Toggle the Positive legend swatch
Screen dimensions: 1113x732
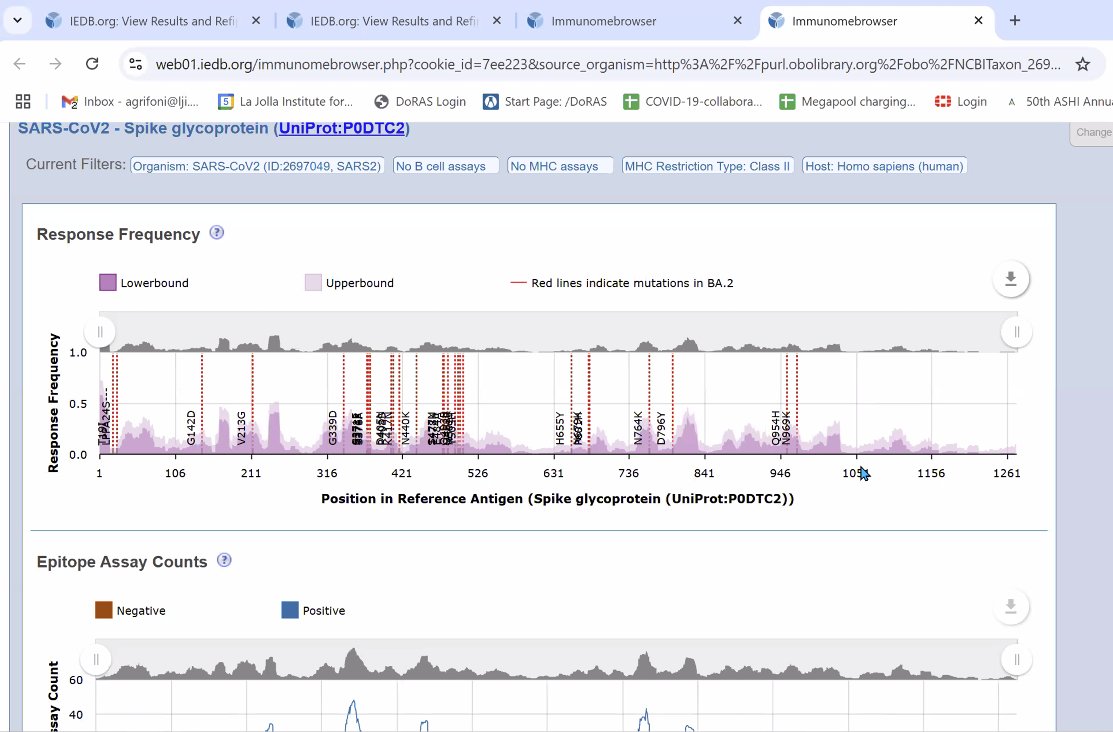tap(290, 611)
